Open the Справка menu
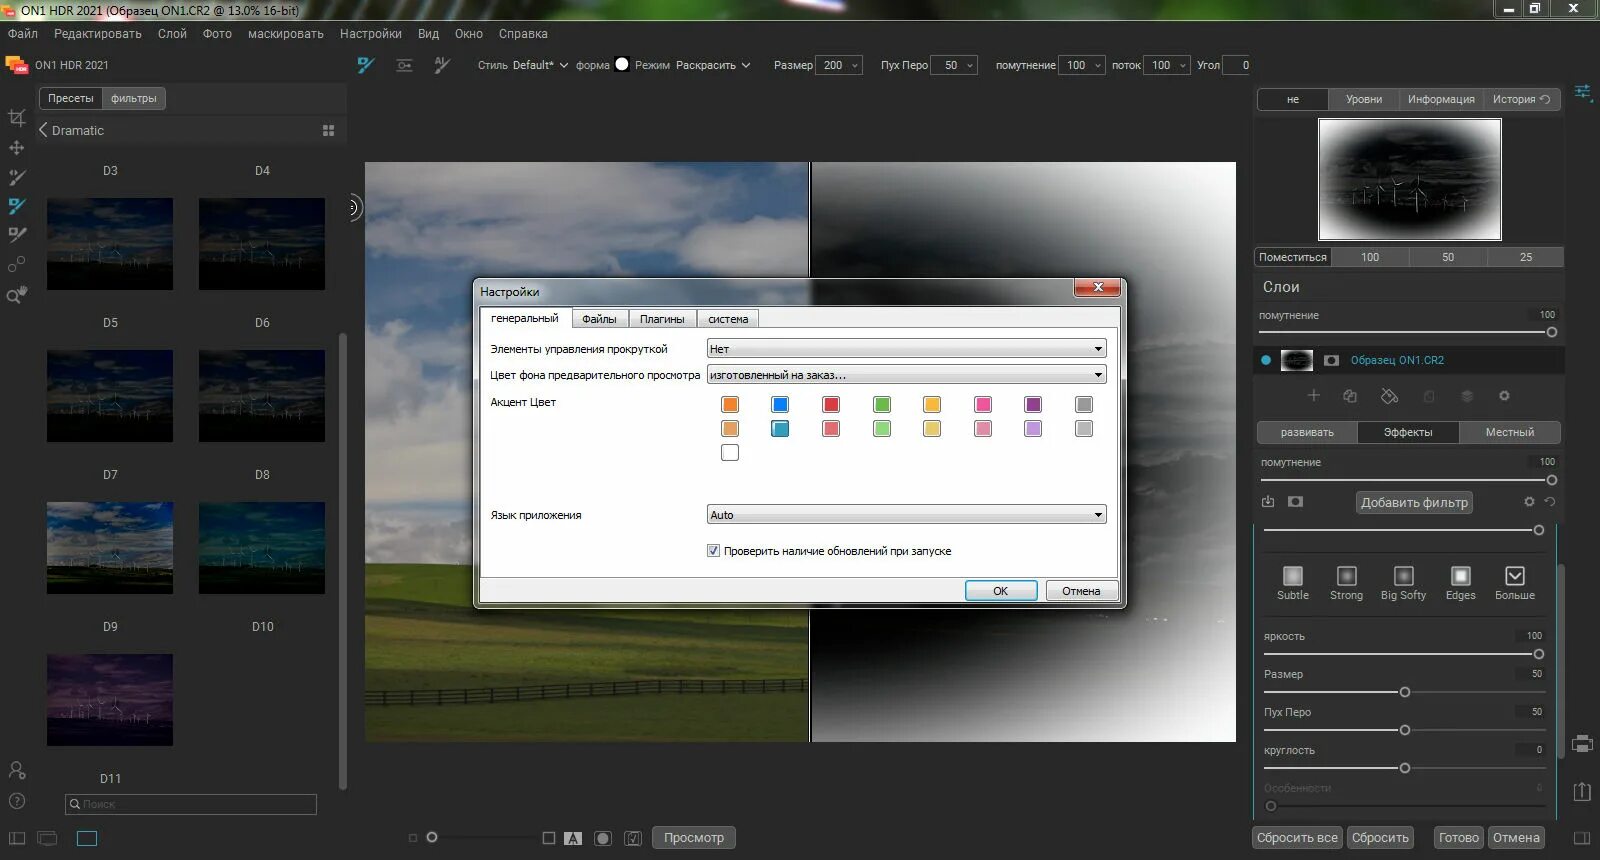The height and width of the screenshot is (860, 1600). pos(523,34)
